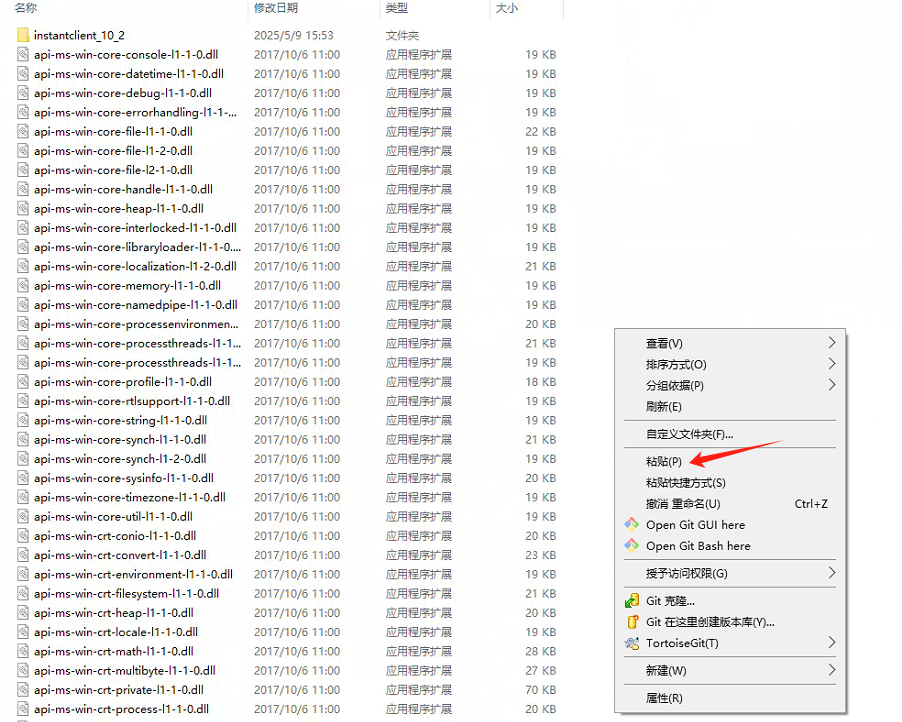Click file icon of api-ms-win-crt-heap-l1-1-0.dll

tap(23, 613)
